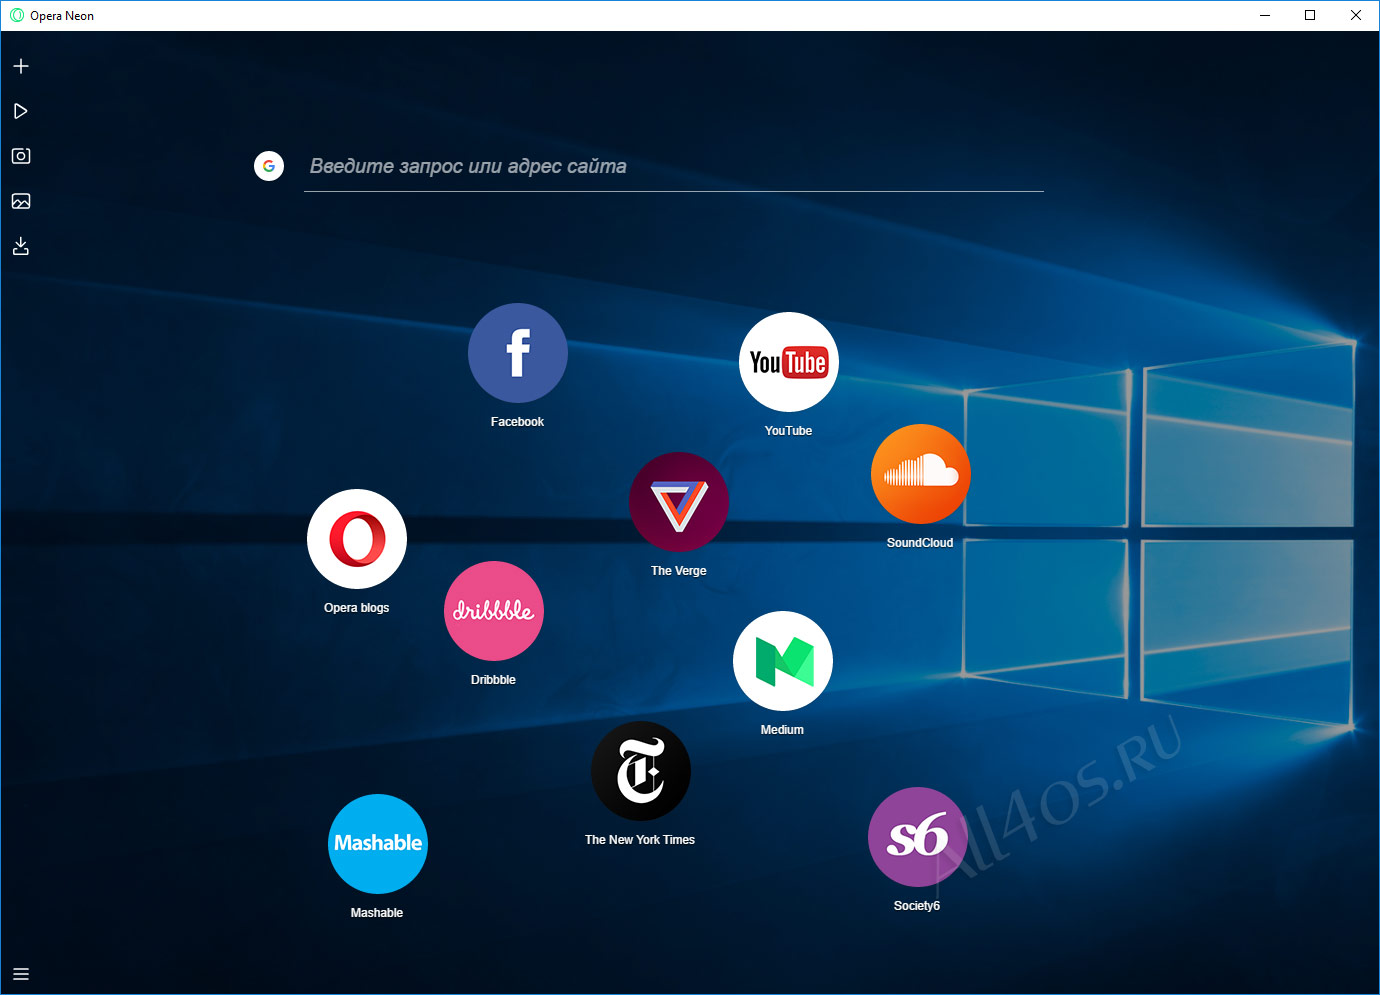1380x995 pixels.
Task: Click the Opera Neon logo in title bar
Action: (17, 15)
